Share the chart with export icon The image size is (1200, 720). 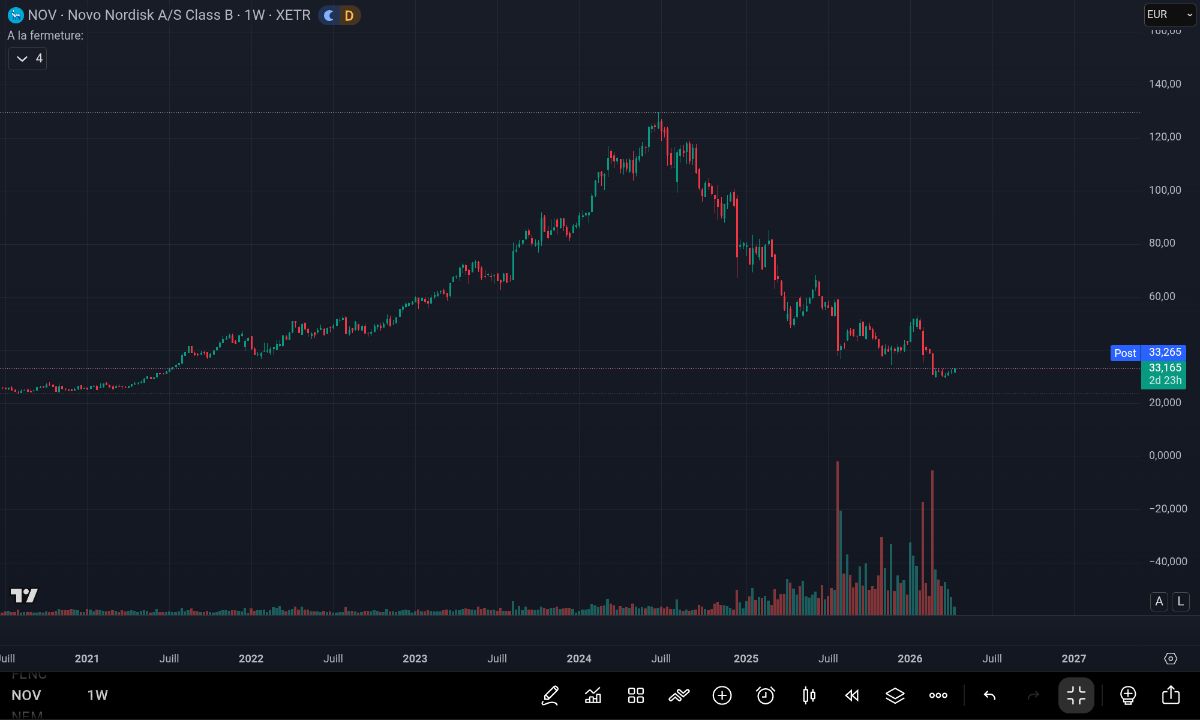(1171, 695)
